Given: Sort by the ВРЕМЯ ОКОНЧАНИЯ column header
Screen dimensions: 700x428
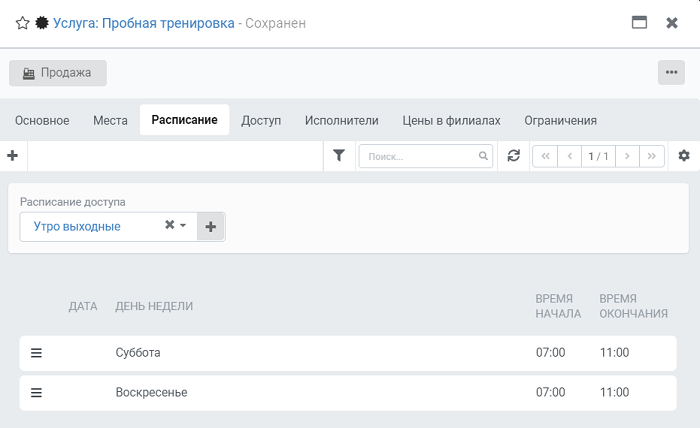Looking at the screenshot, I should click(x=633, y=306).
